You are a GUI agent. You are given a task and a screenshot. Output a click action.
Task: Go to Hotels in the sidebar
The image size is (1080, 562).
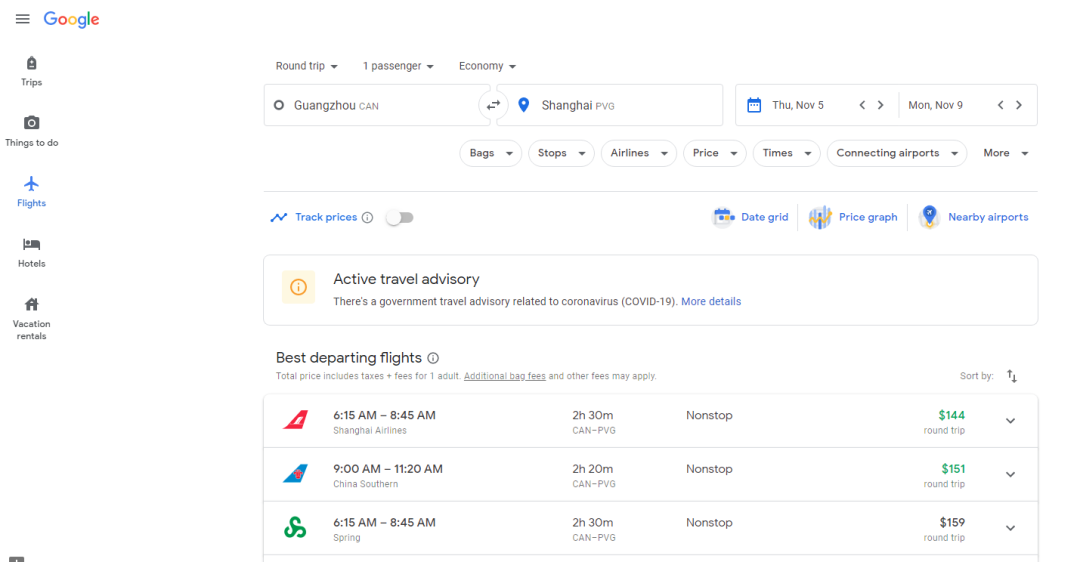pyautogui.click(x=32, y=253)
